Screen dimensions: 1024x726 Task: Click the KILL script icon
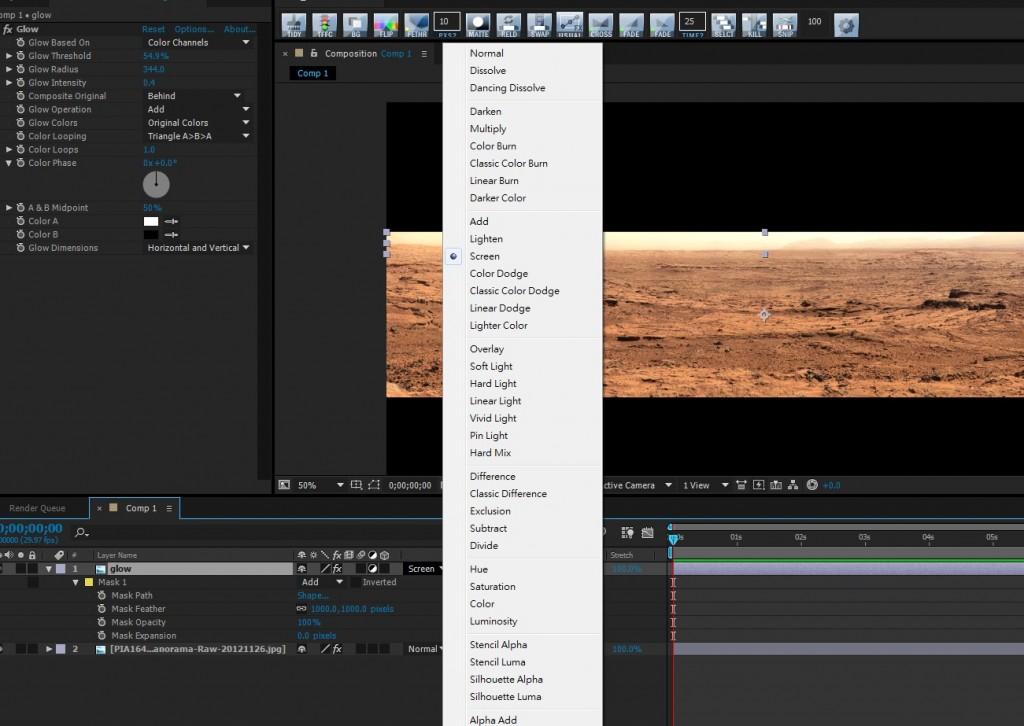point(754,24)
